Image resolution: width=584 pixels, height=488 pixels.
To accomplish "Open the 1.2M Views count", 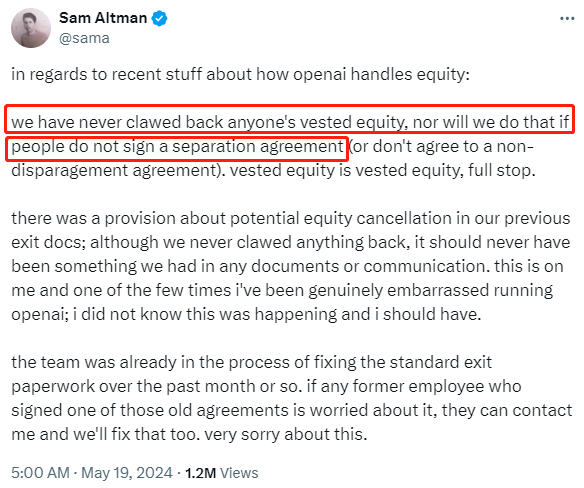I will pyautogui.click(x=222, y=473).
